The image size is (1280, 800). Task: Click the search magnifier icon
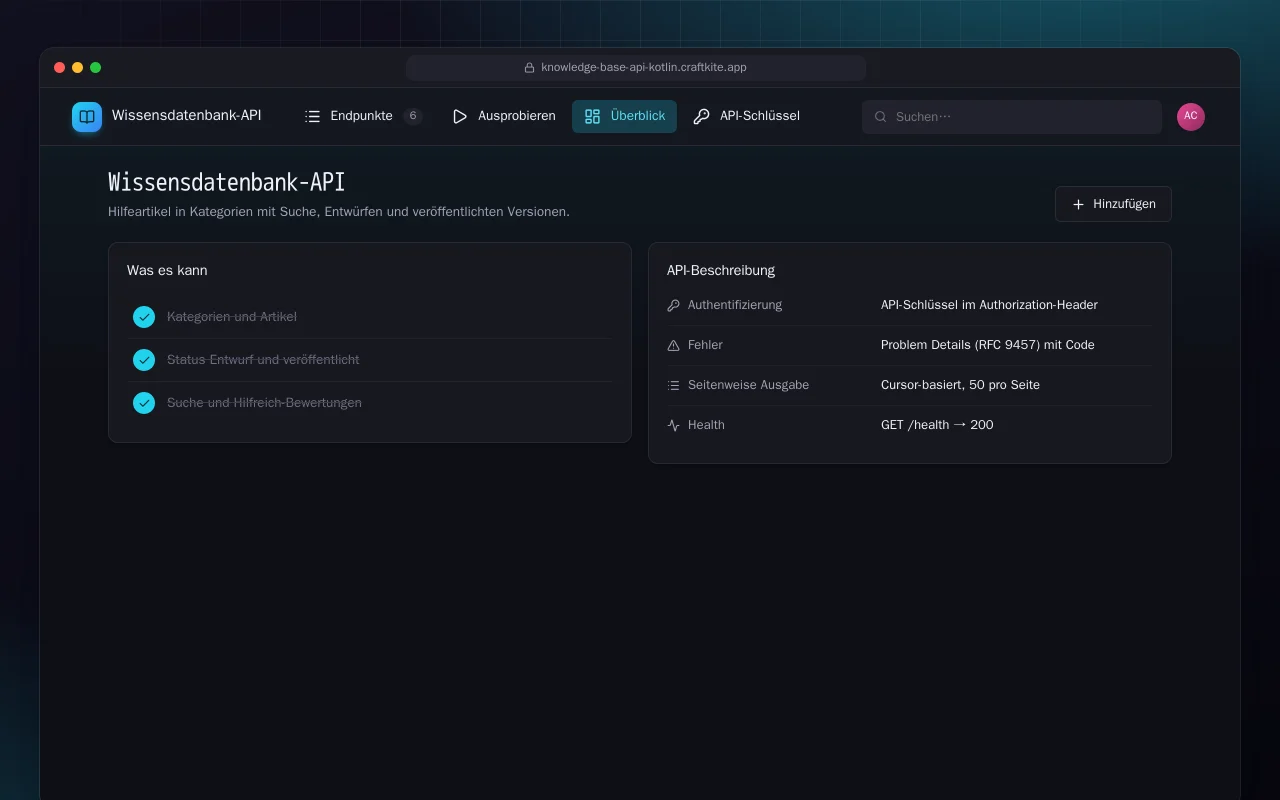coord(881,117)
